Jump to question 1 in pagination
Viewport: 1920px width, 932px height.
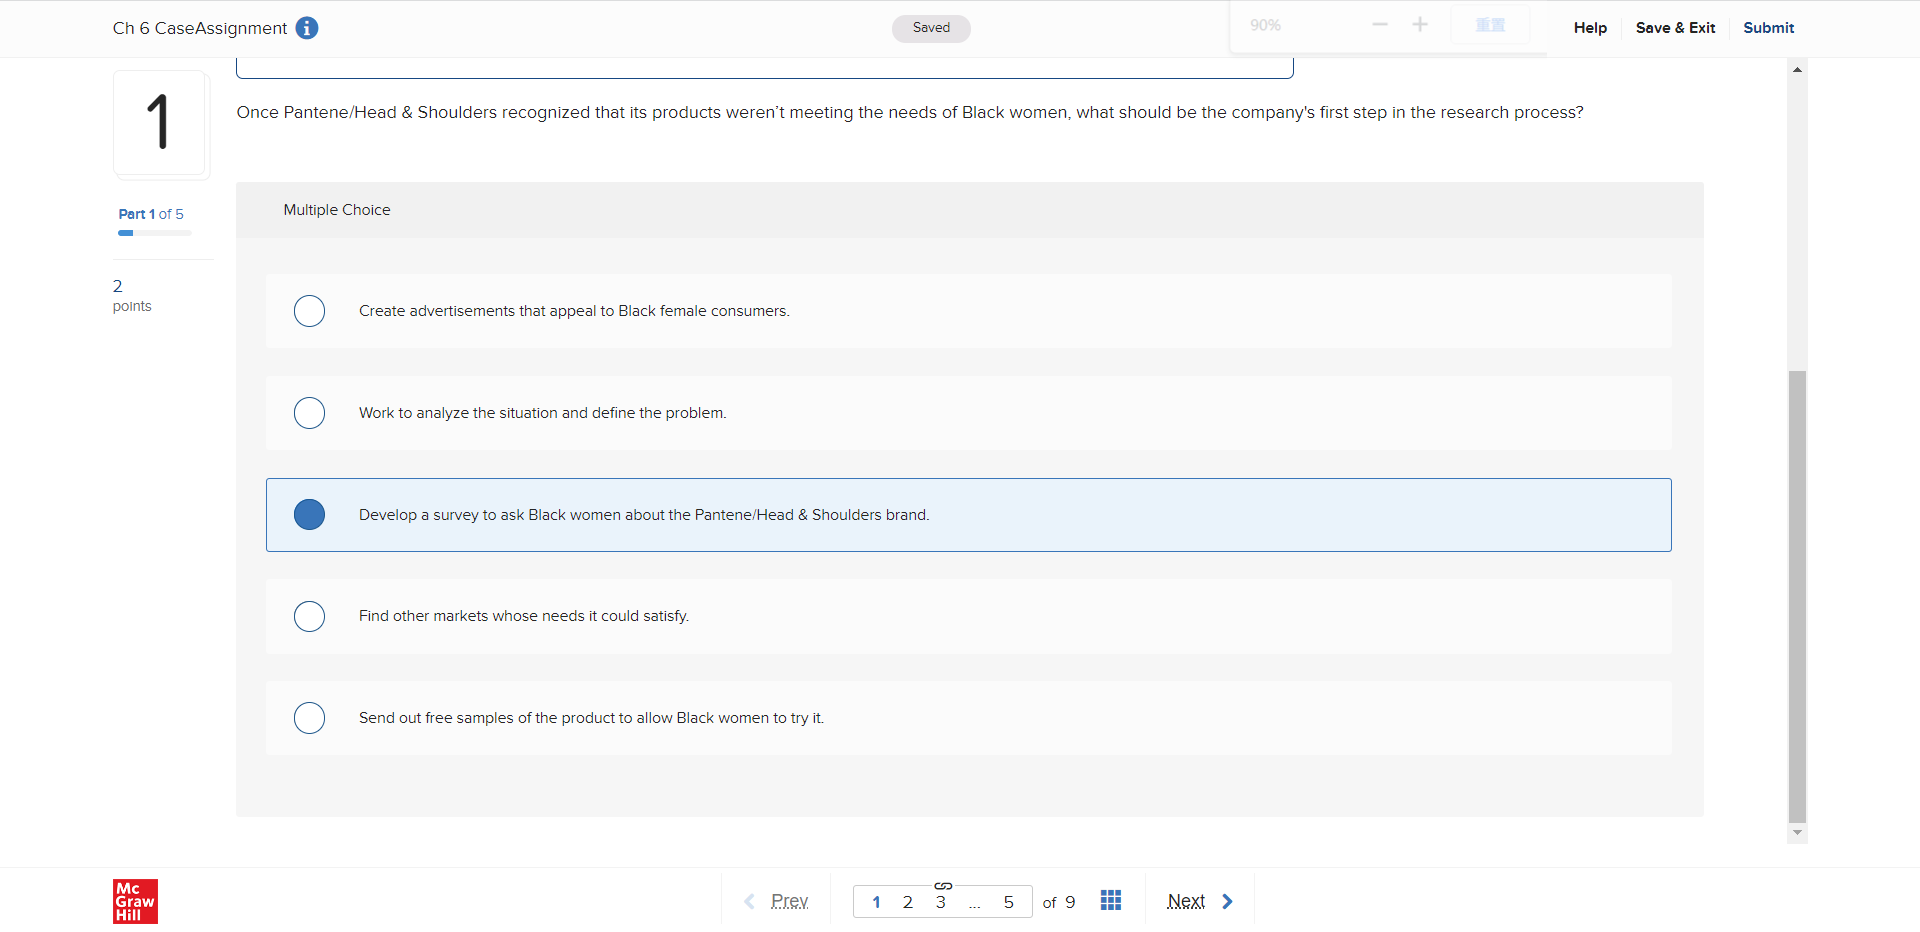coord(876,902)
